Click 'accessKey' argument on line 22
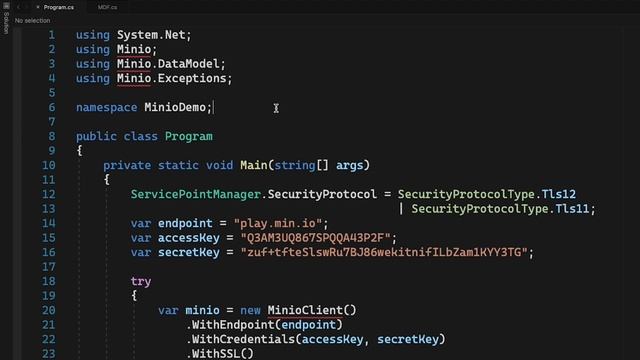Viewport: 640px width, 360px height. click(332, 339)
